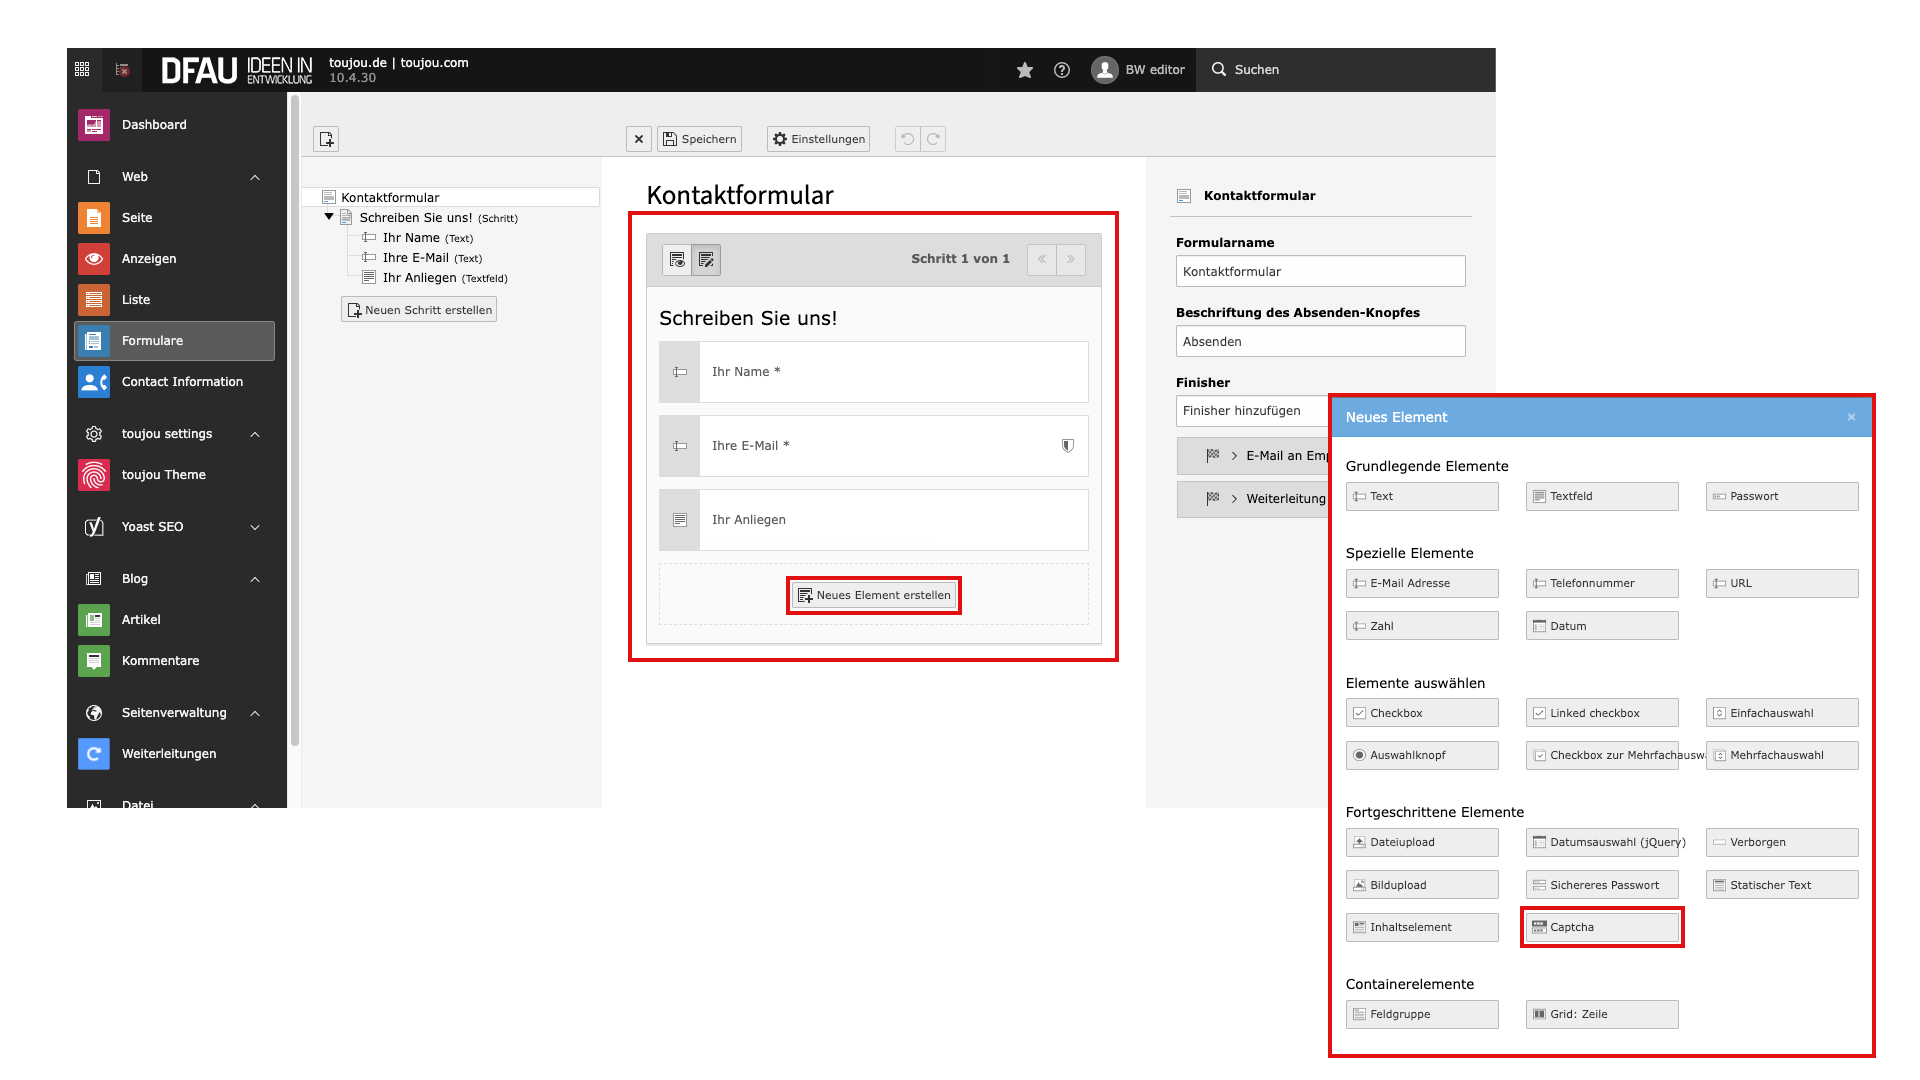Go to next form step arrow
1920x1080 pixels.
point(1071,259)
